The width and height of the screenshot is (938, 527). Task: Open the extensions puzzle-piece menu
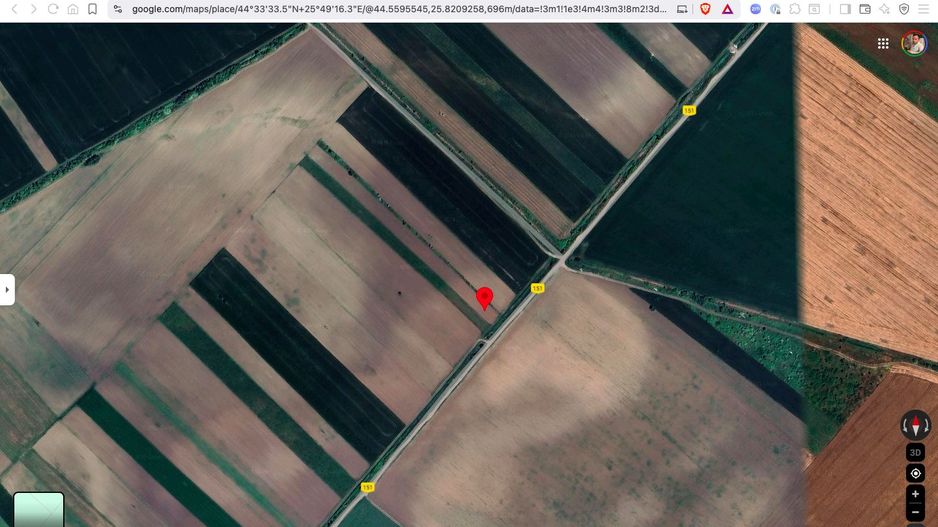click(795, 9)
